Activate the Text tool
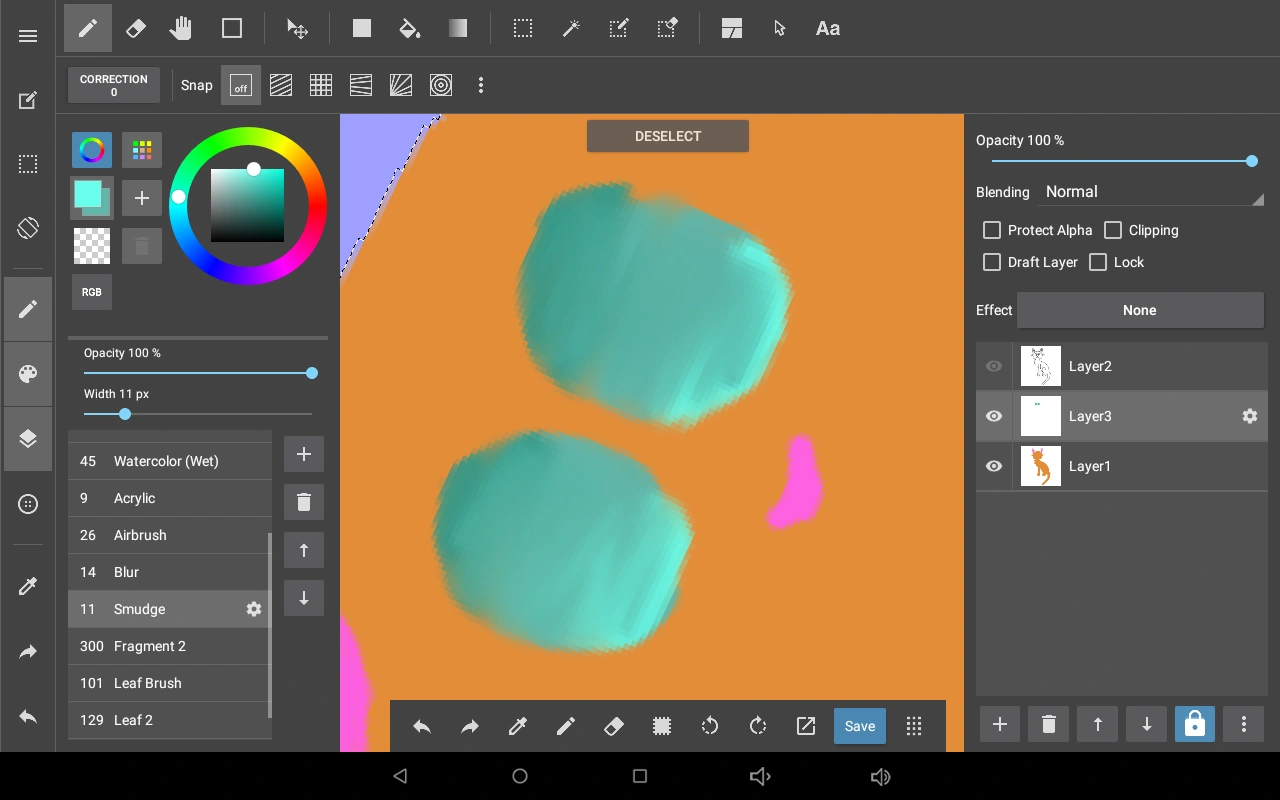Image resolution: width=1280 pixels, height=800 pixels. pos(827,29)
